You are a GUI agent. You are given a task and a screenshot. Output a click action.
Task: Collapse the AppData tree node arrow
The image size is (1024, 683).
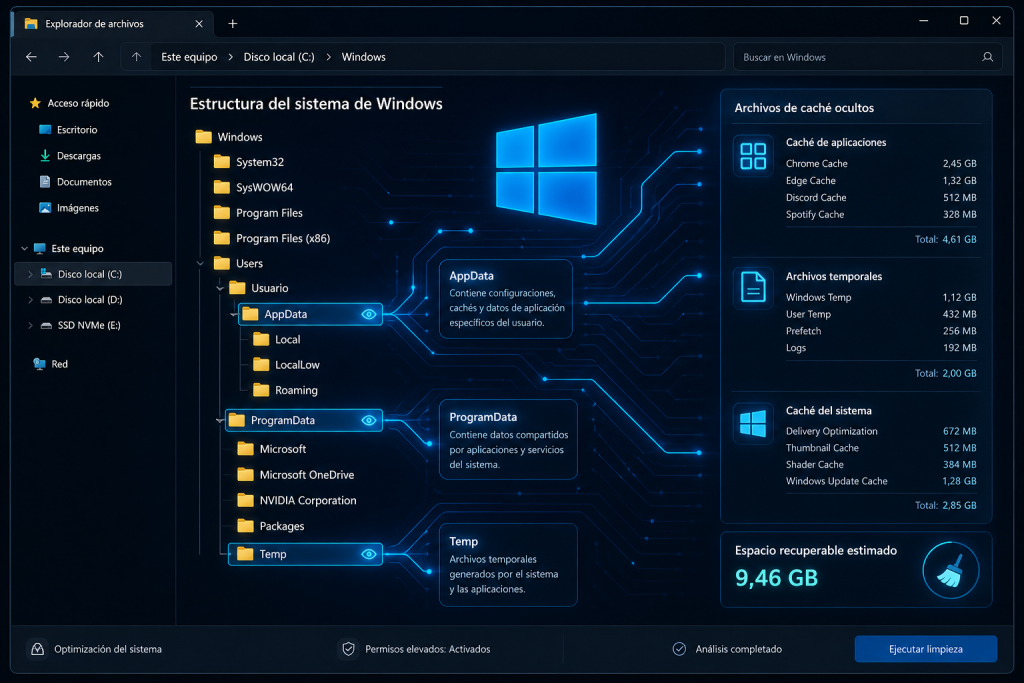click(234, 314)
